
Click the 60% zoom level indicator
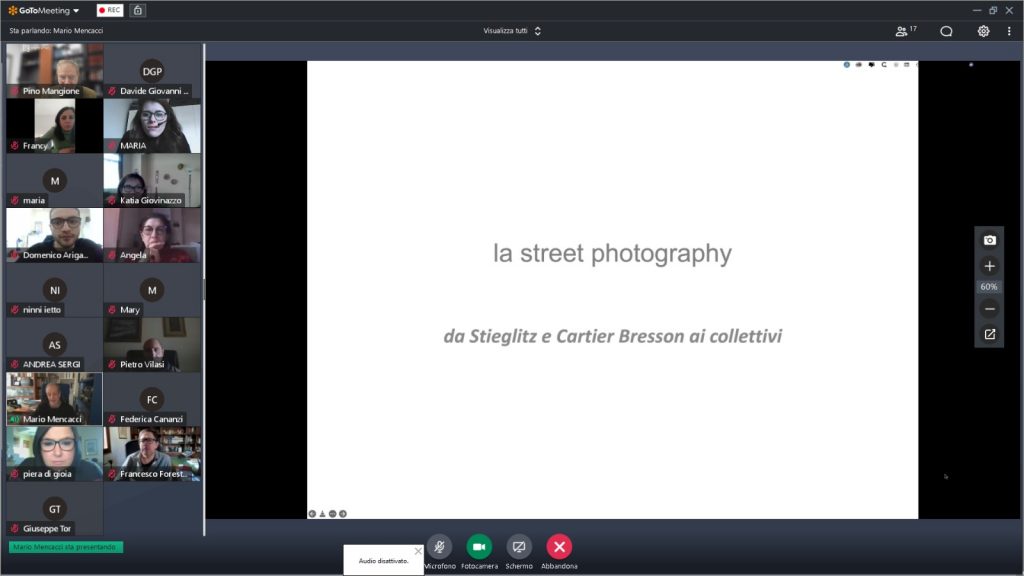coord(989,287)
